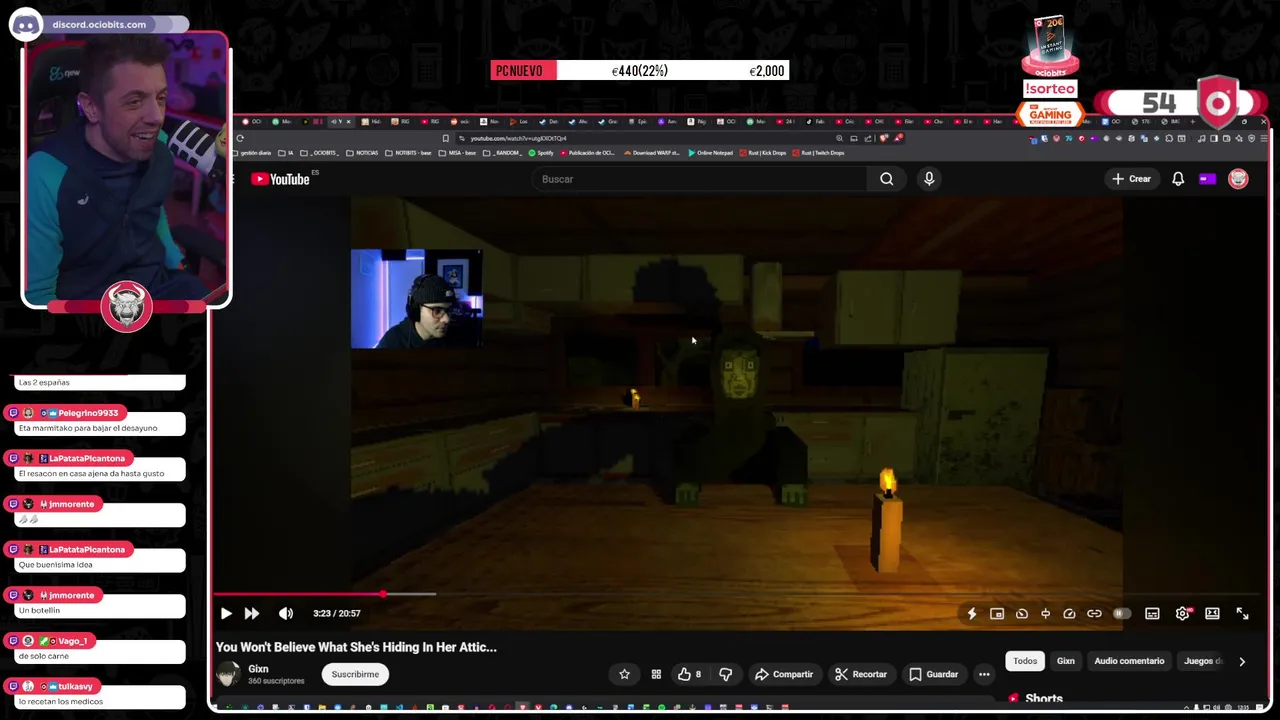Mute the video player volume

(286, 613)
